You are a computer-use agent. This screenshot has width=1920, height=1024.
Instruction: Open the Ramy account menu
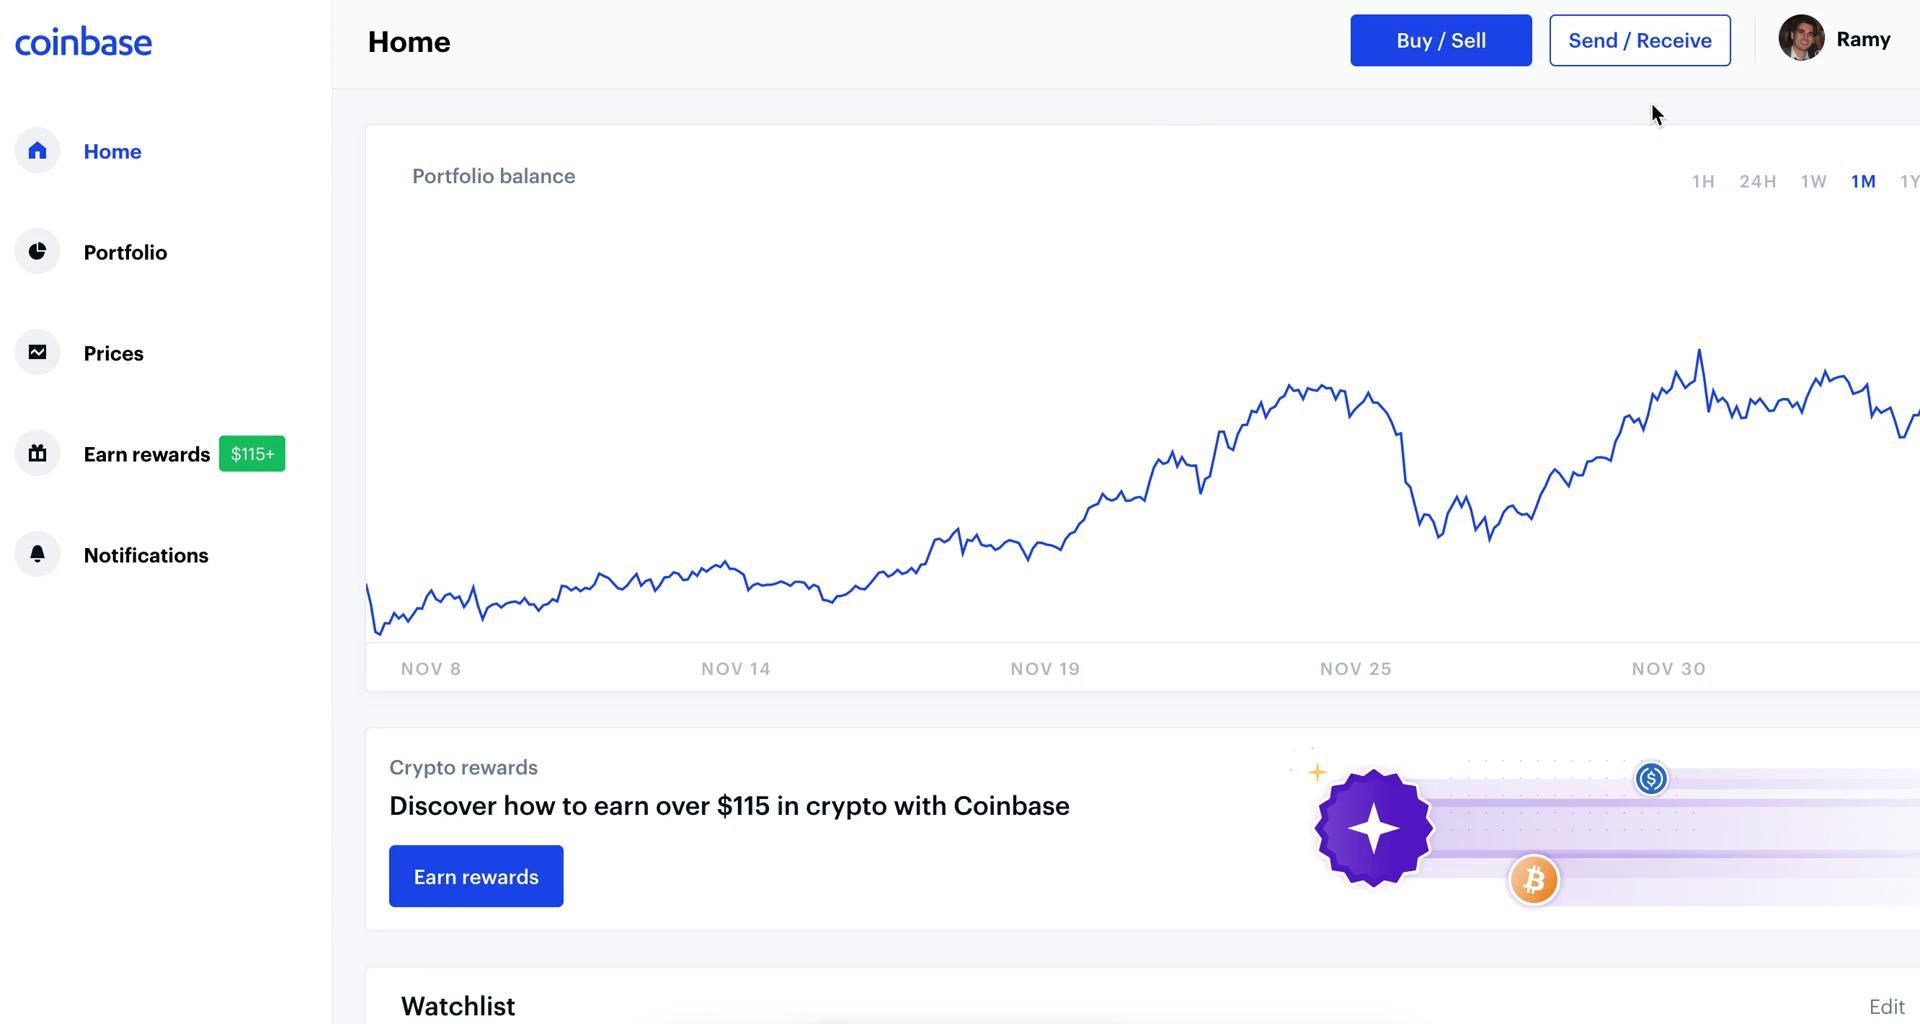click(x=1863, y=40)
